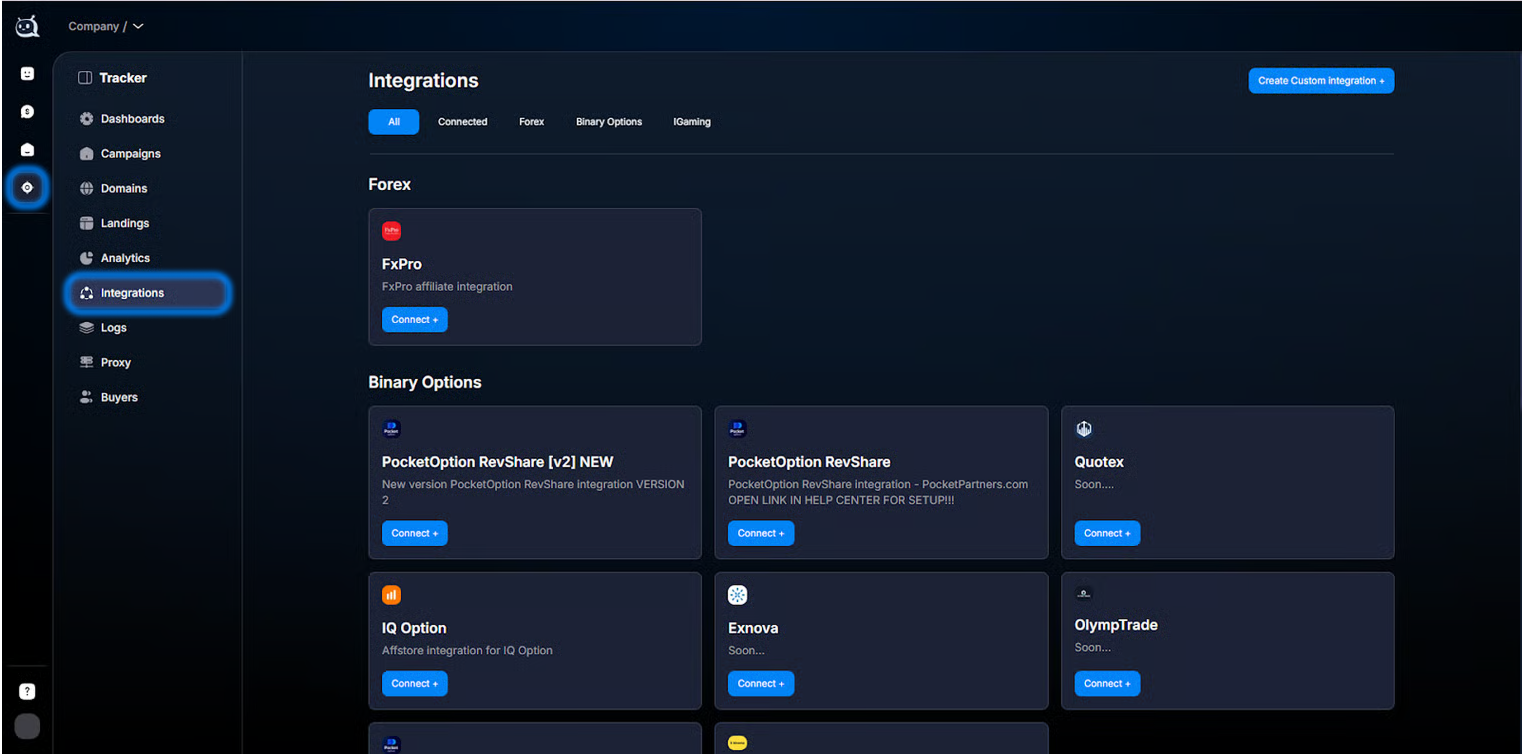Click the PocketOption RevShare [v2] logo icon
Image resolution: width=1522 pixels, height=754 pixels.
(392, 429)
